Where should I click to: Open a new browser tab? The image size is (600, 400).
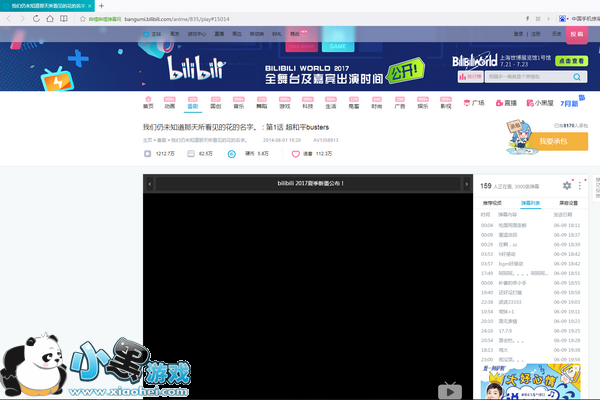pos(101,6)
